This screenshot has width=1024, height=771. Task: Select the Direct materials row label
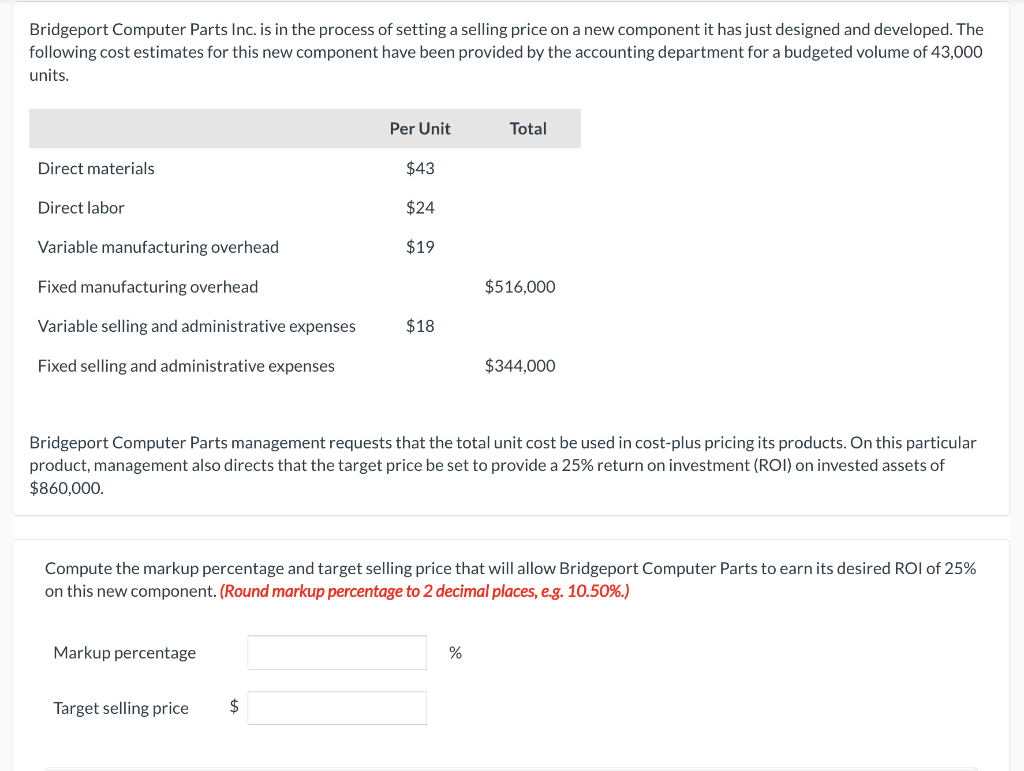click(x=96, y=168)
